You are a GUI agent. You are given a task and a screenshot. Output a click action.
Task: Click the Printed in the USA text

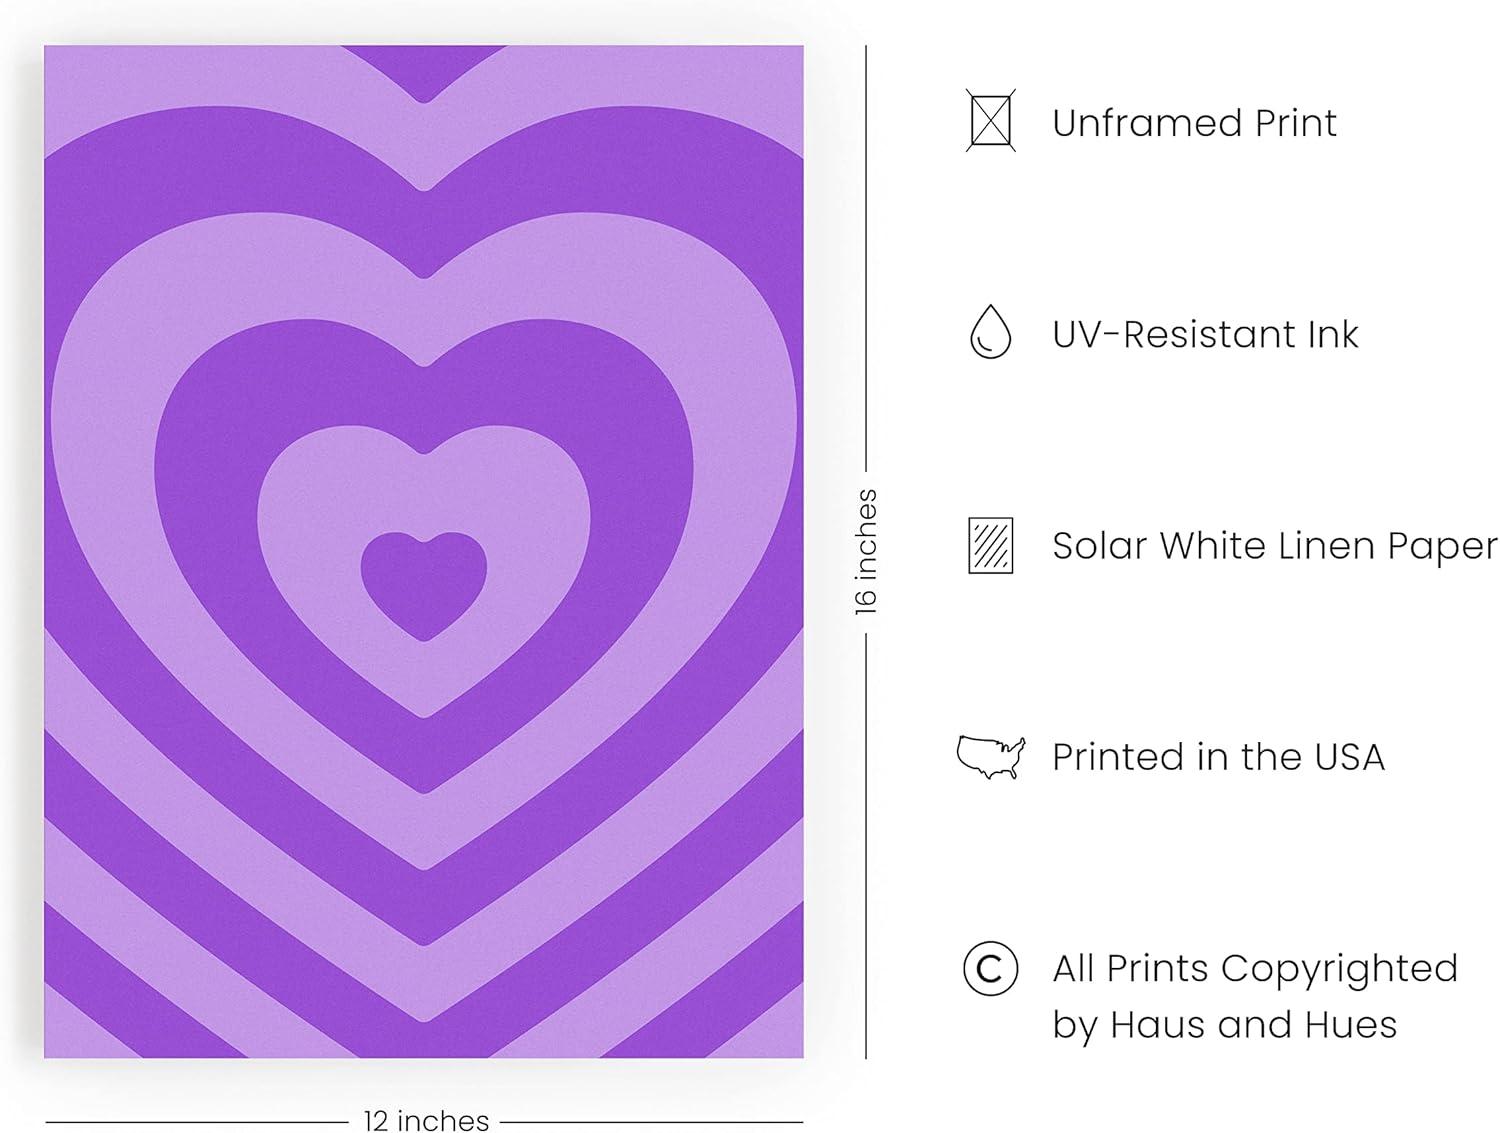click(x=1218, y=757)
